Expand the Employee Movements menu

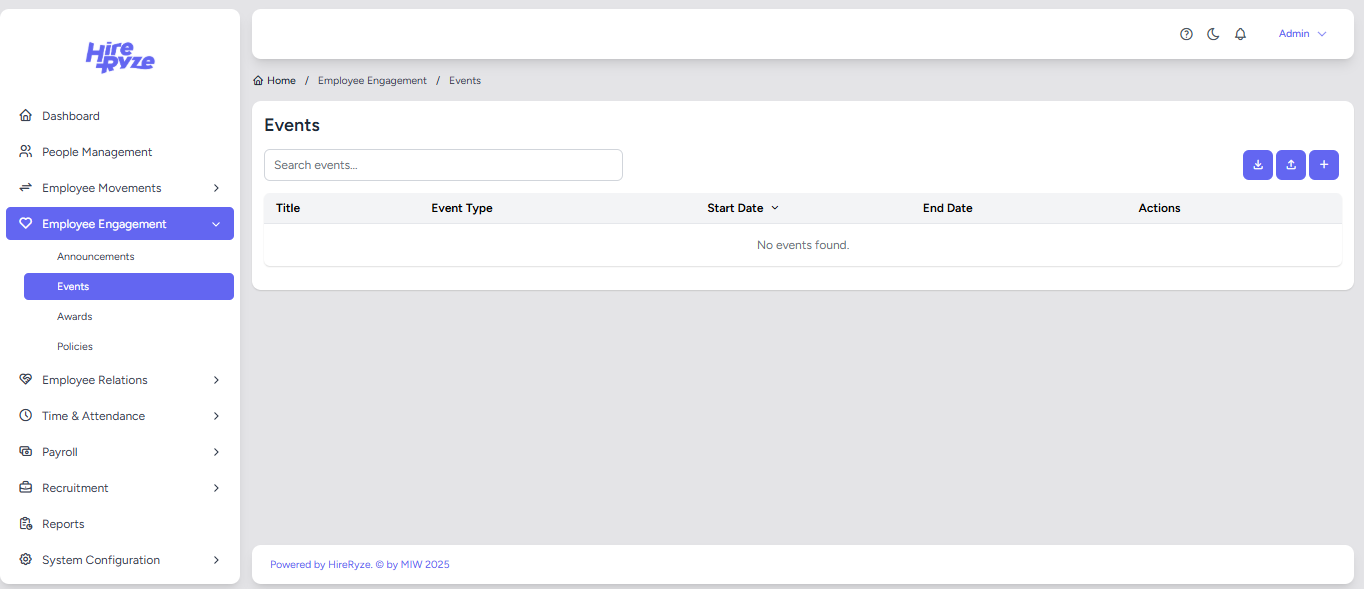[x=120, y=188]
